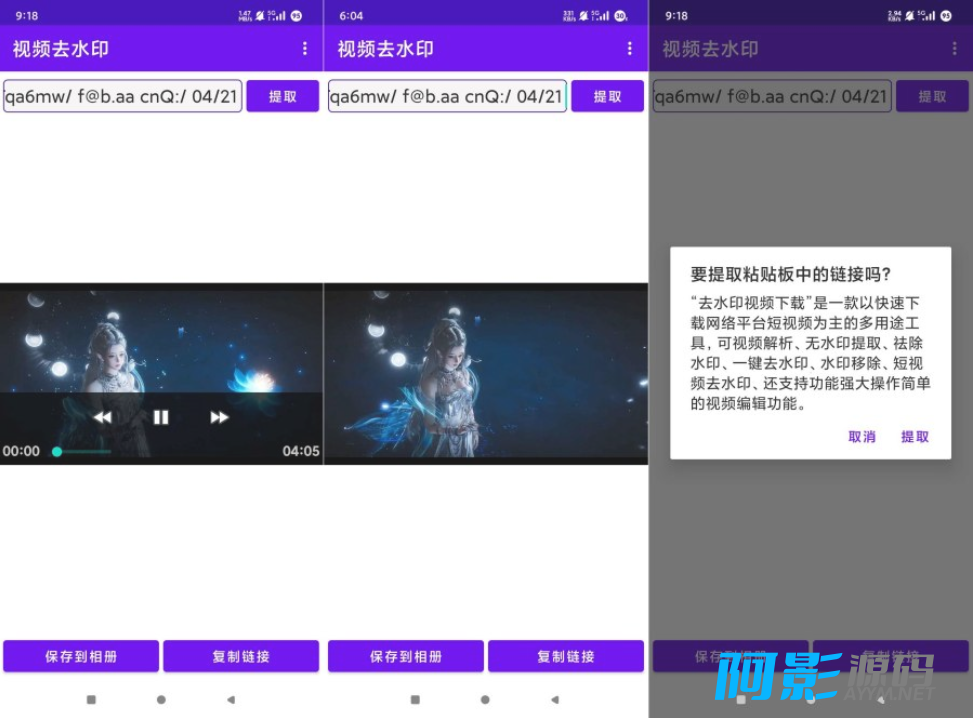Click the 04:05 duration label on the video
973x718 pixels.
coord(301,451)
